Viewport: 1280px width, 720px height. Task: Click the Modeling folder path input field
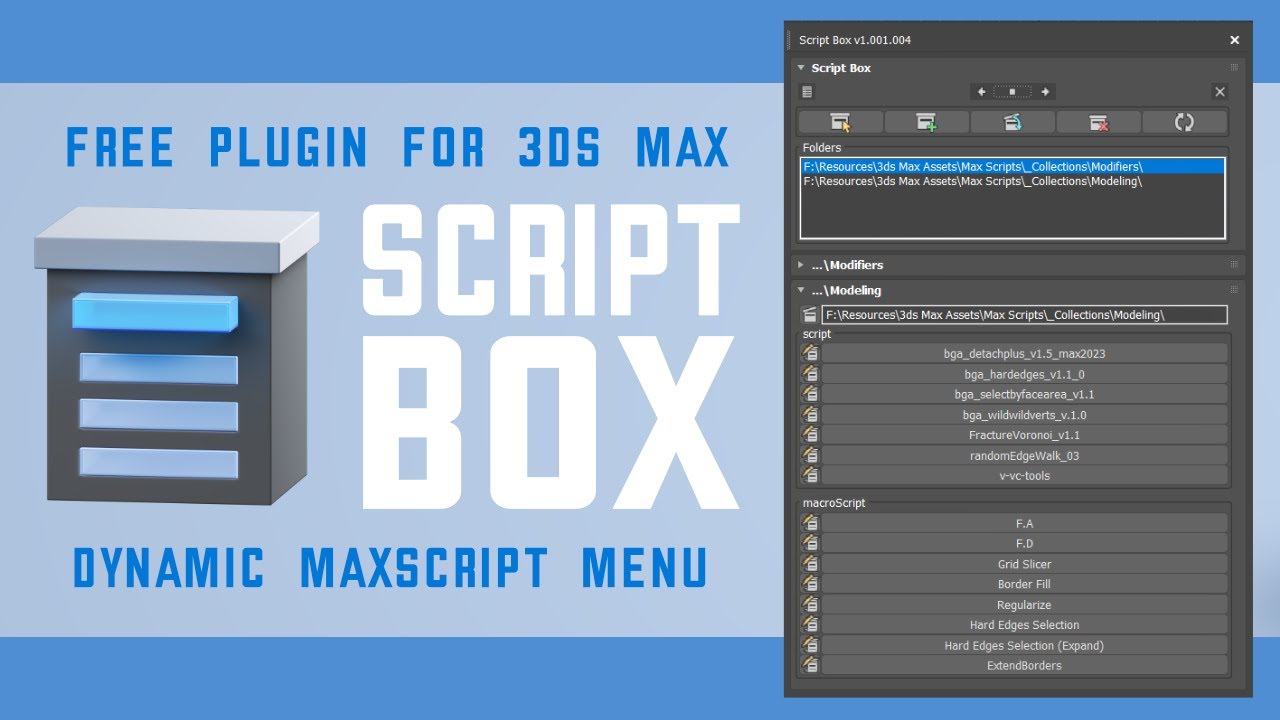pos(1024,315)
